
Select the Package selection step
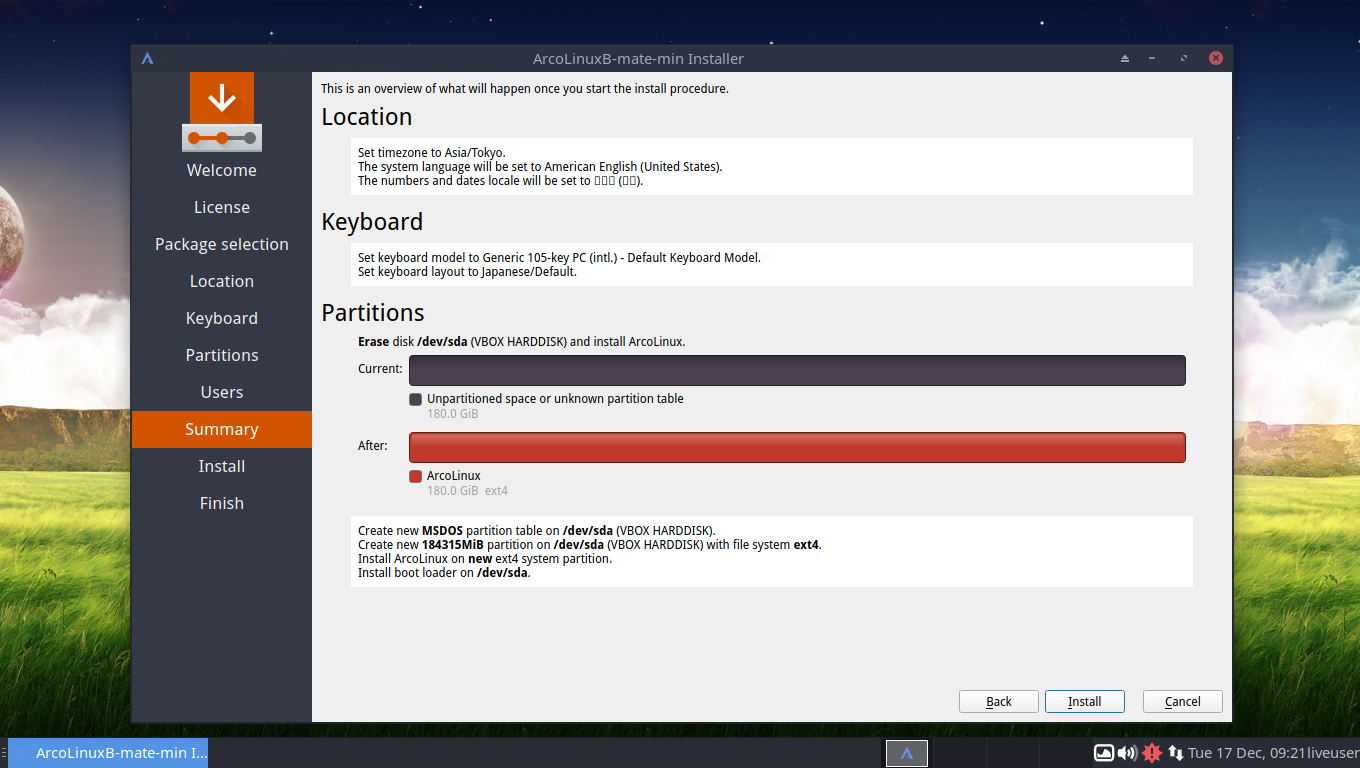click(222, 244)
